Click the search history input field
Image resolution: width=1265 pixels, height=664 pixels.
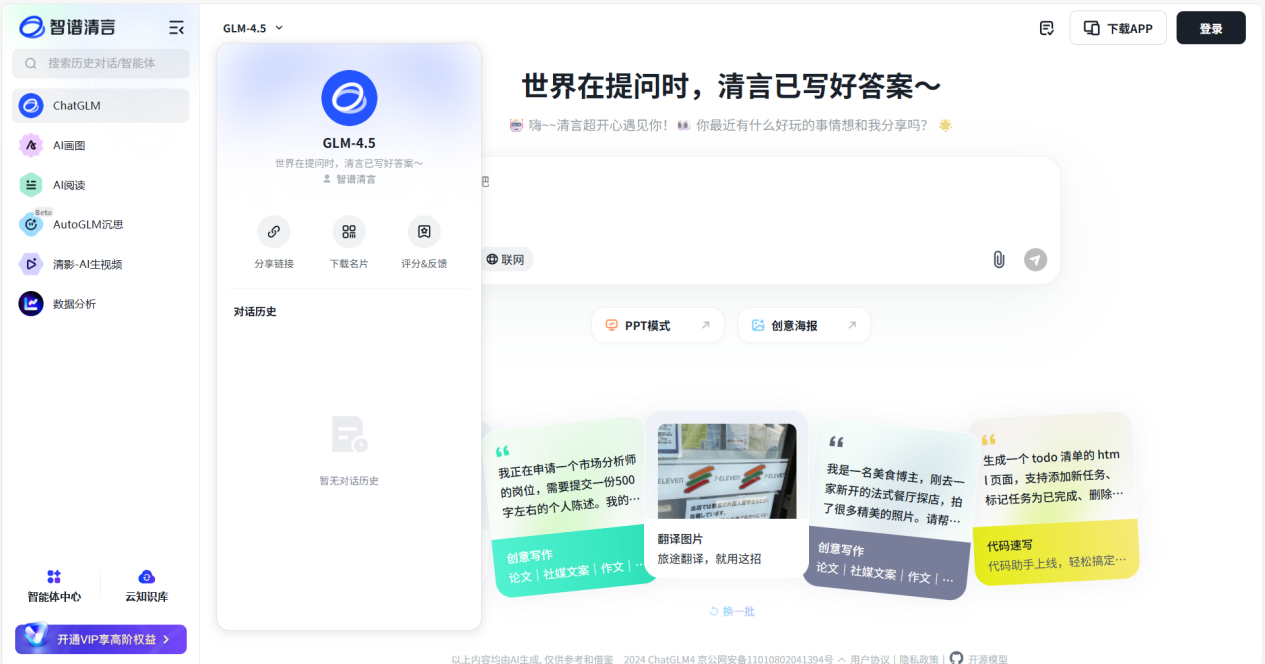point(100,63)
